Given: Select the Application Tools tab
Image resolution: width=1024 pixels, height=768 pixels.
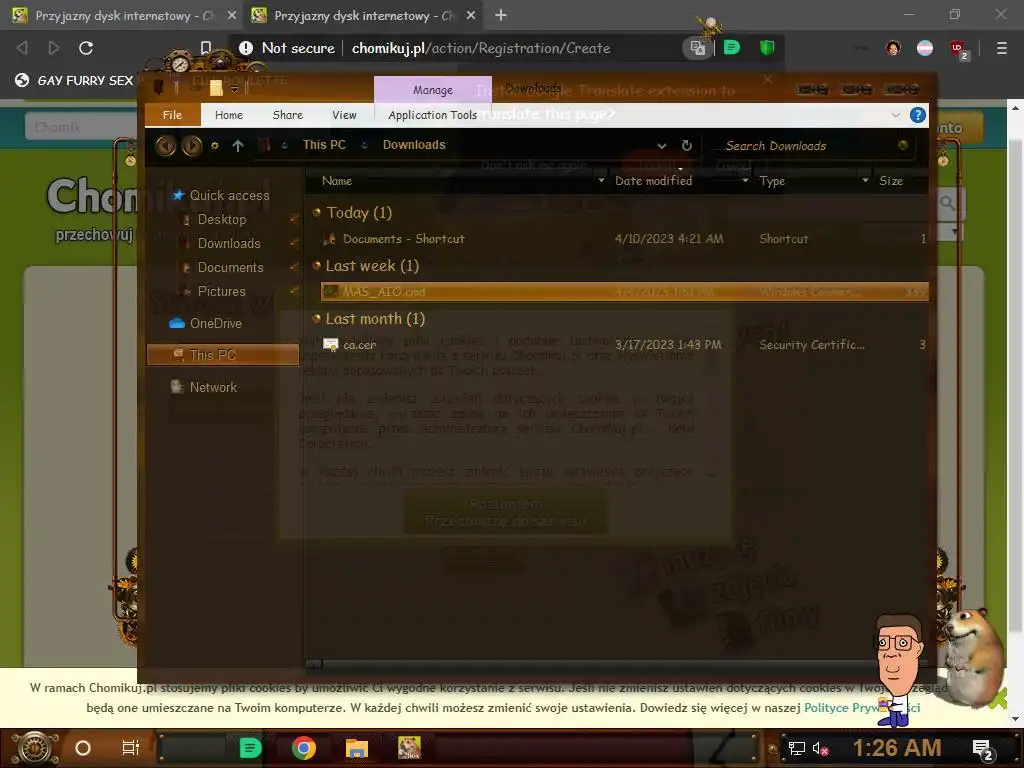Looking at the screenshot, I should tap(432, 115).
